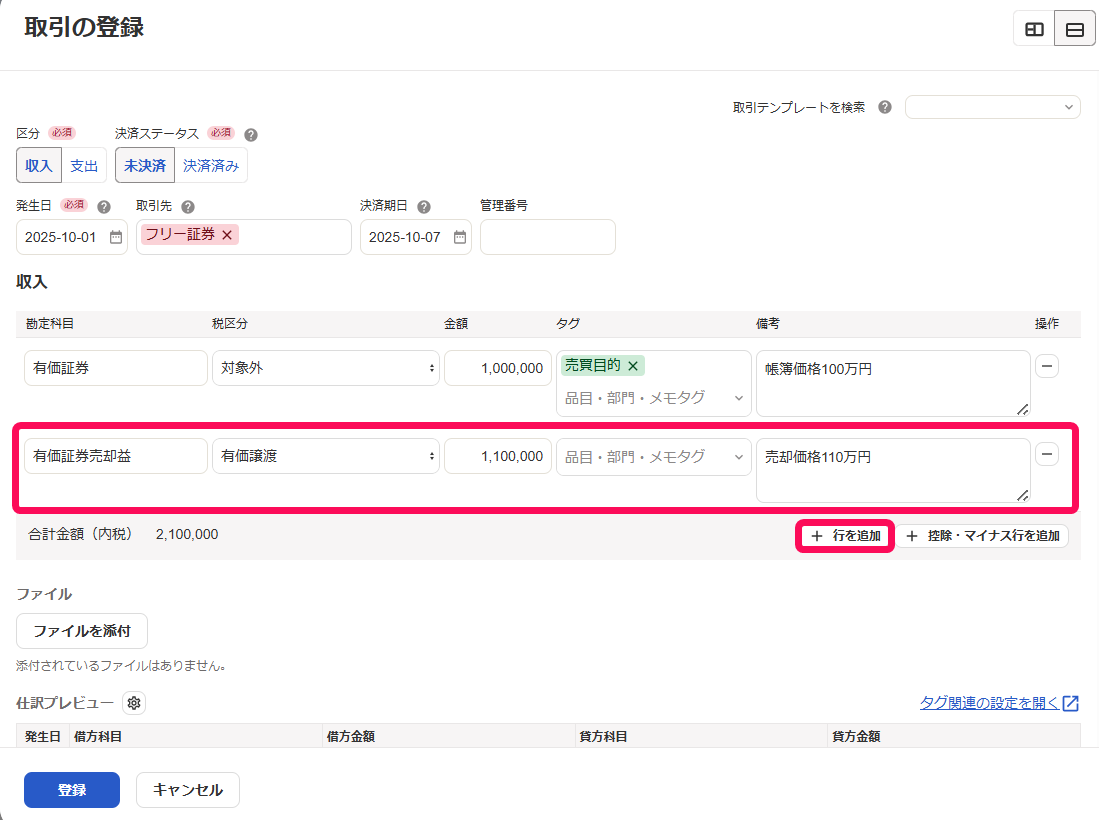Click the 1,100,000 amount field

498,456
